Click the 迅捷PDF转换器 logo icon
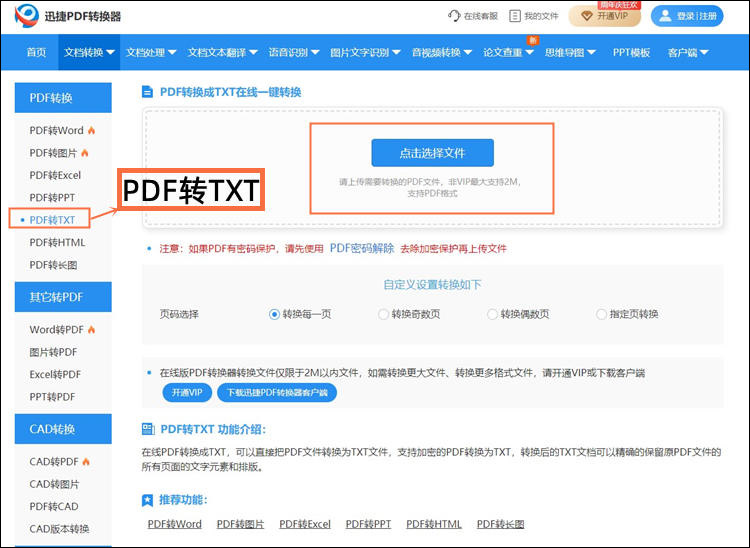This screenshot has height=548, width=750. tap(26, 16)
